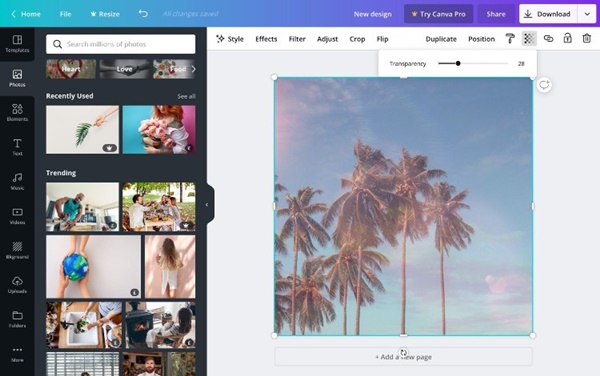This screenshot has height=376, width=600.
Task: Click the link chain icon
Action: tap(548, 39)
